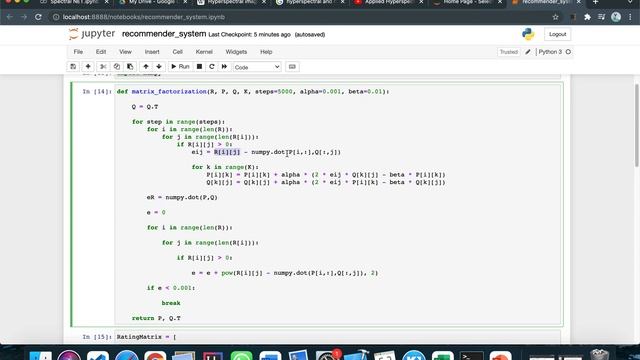The width and height of the screenshot is (640, 360).
Task: Save the notebook with the floppy disk icon
Action: (73, 67)
